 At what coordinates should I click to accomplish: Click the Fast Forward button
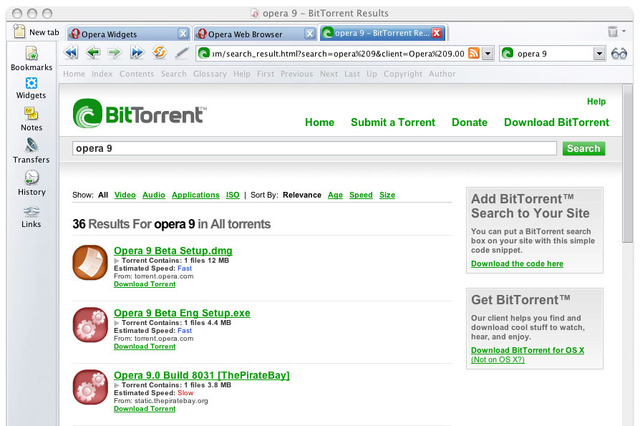(x=137, y=53)
